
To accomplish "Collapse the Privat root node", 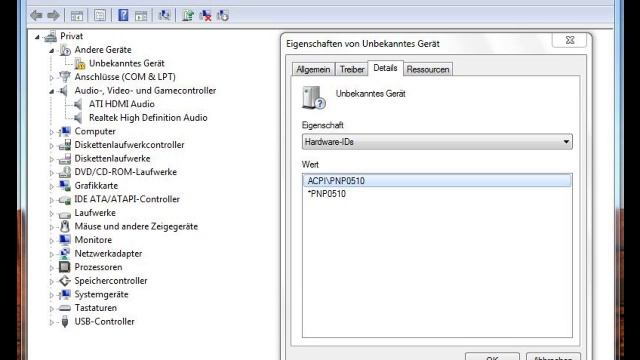I will [x=38, y=37].
